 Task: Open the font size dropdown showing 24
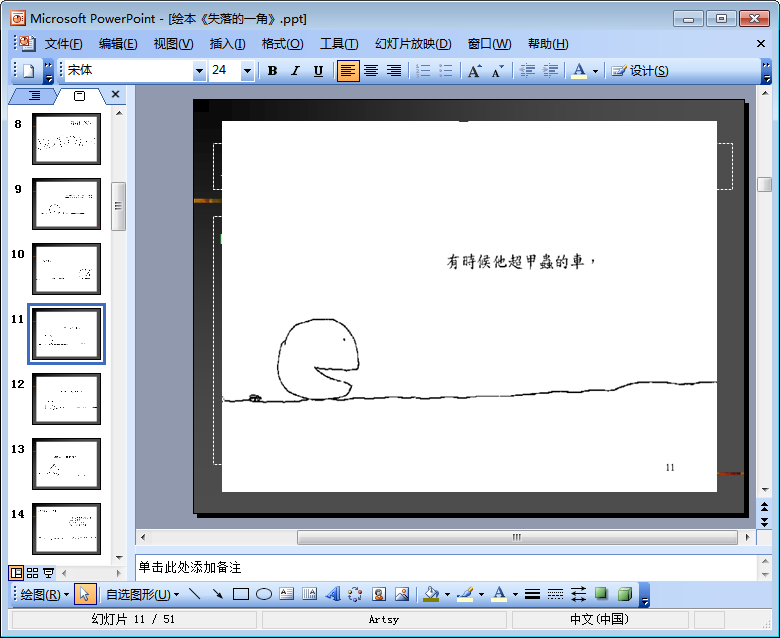[x=247, y=71]
